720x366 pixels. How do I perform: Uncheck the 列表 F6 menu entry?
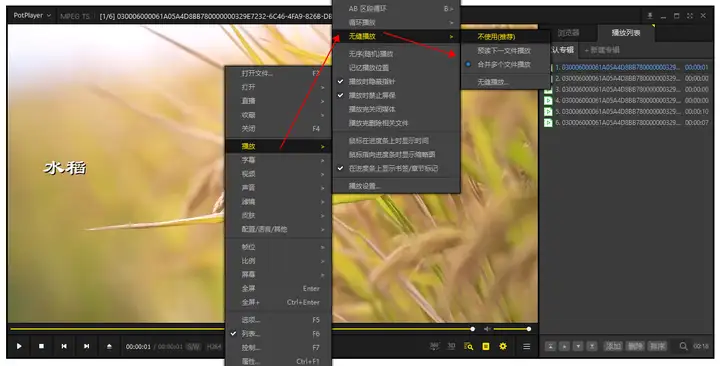click(x=278, y=334)
